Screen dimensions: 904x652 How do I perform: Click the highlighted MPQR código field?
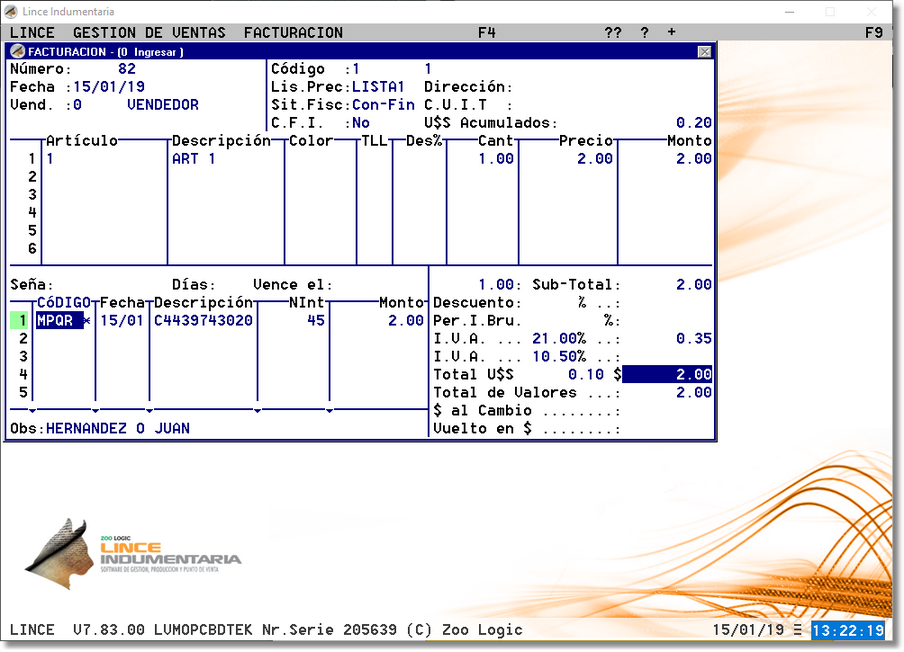pyautogui.click(x=59, y=321)
